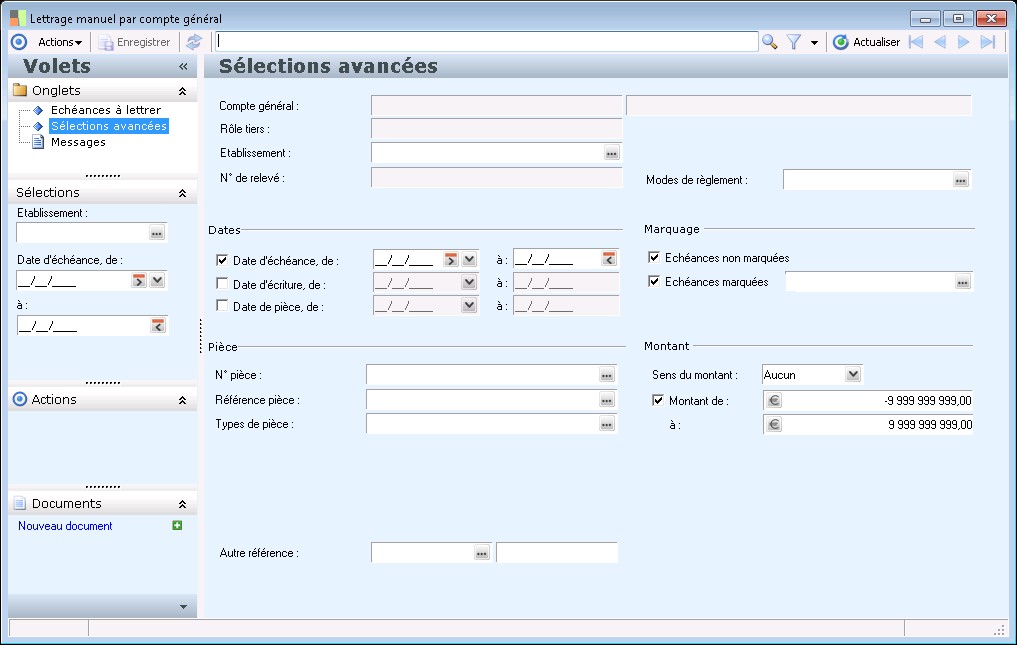Viewport: 1017px width, 645px height.
Task: Click the Actualiser button
Action: point(867,42)
